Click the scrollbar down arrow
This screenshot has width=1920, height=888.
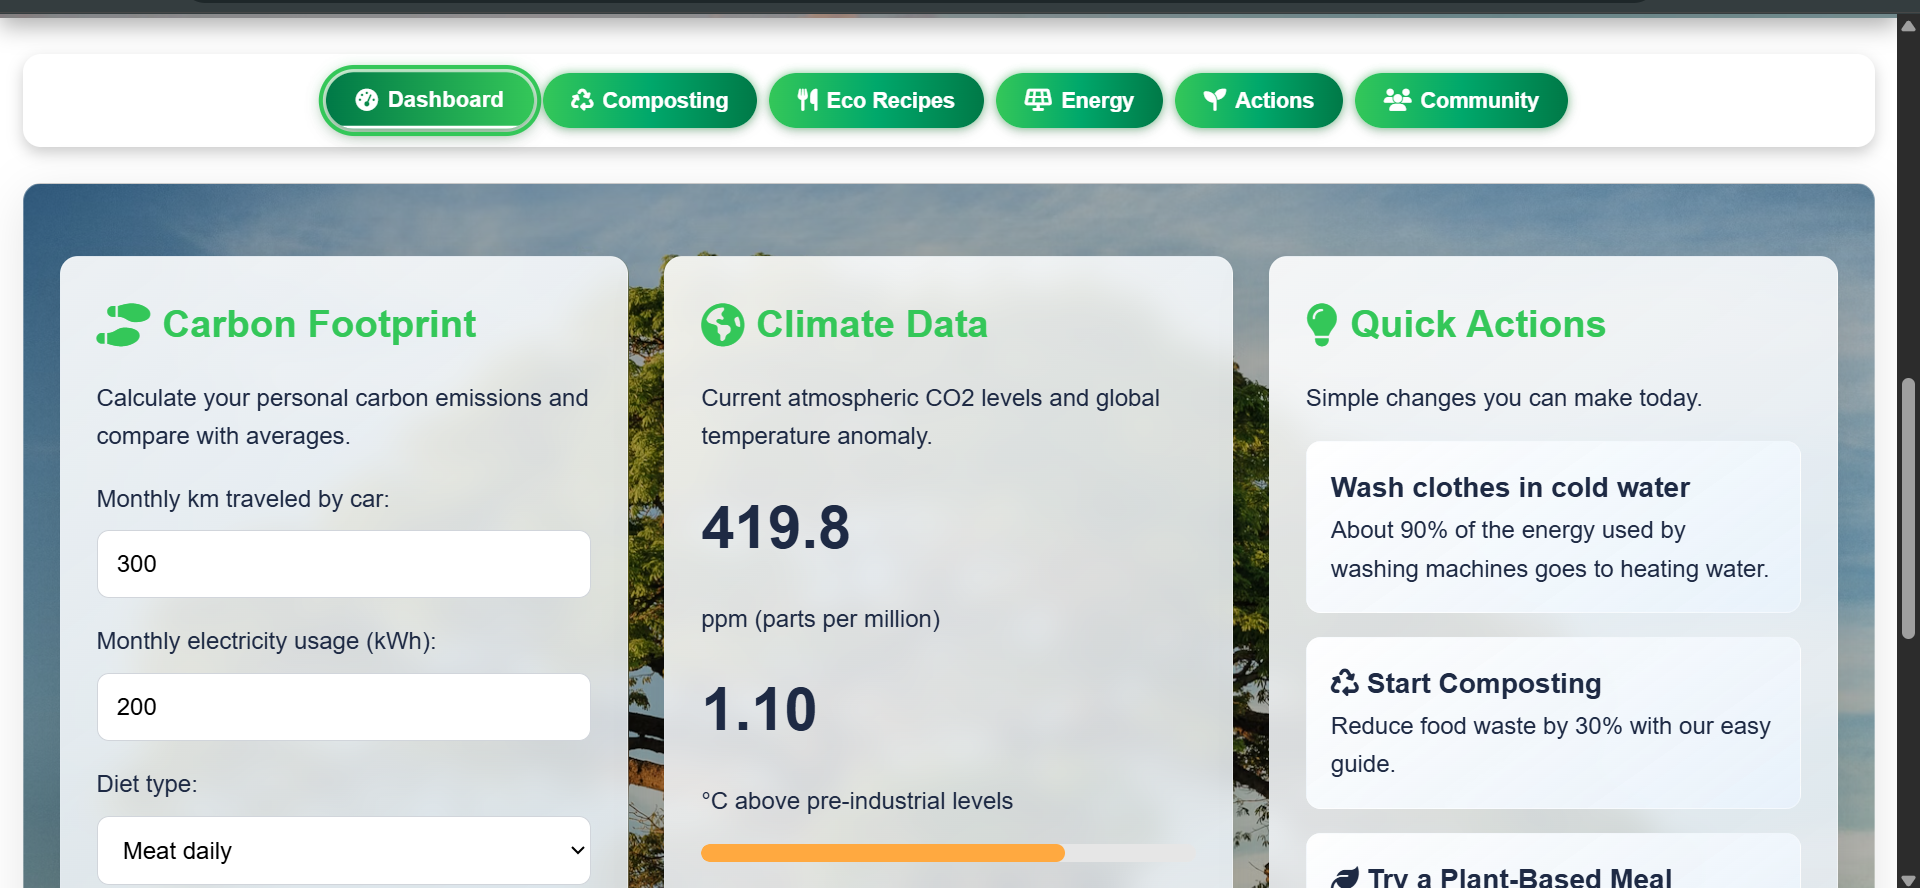1908,880
